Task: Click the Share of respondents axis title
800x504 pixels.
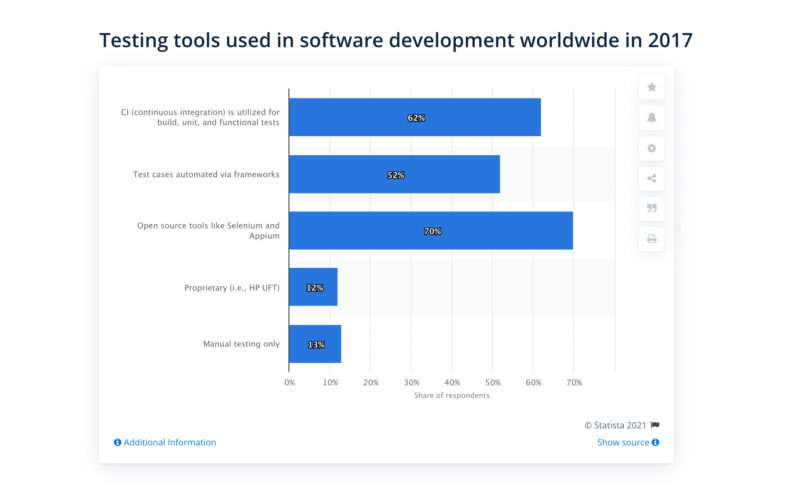Action: point(451,396)
